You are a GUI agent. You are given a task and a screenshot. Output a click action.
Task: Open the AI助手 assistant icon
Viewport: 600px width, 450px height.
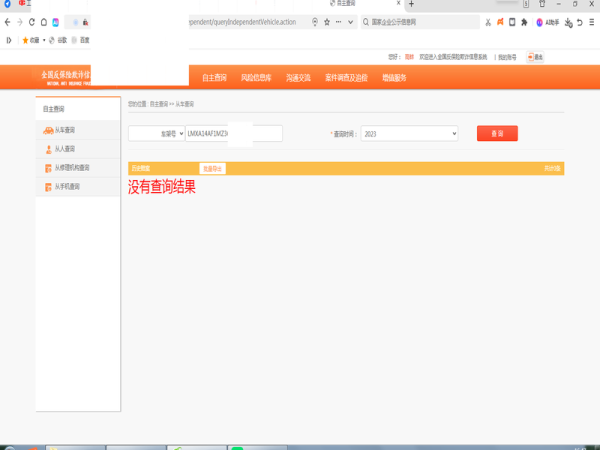(x=548, y=23)
